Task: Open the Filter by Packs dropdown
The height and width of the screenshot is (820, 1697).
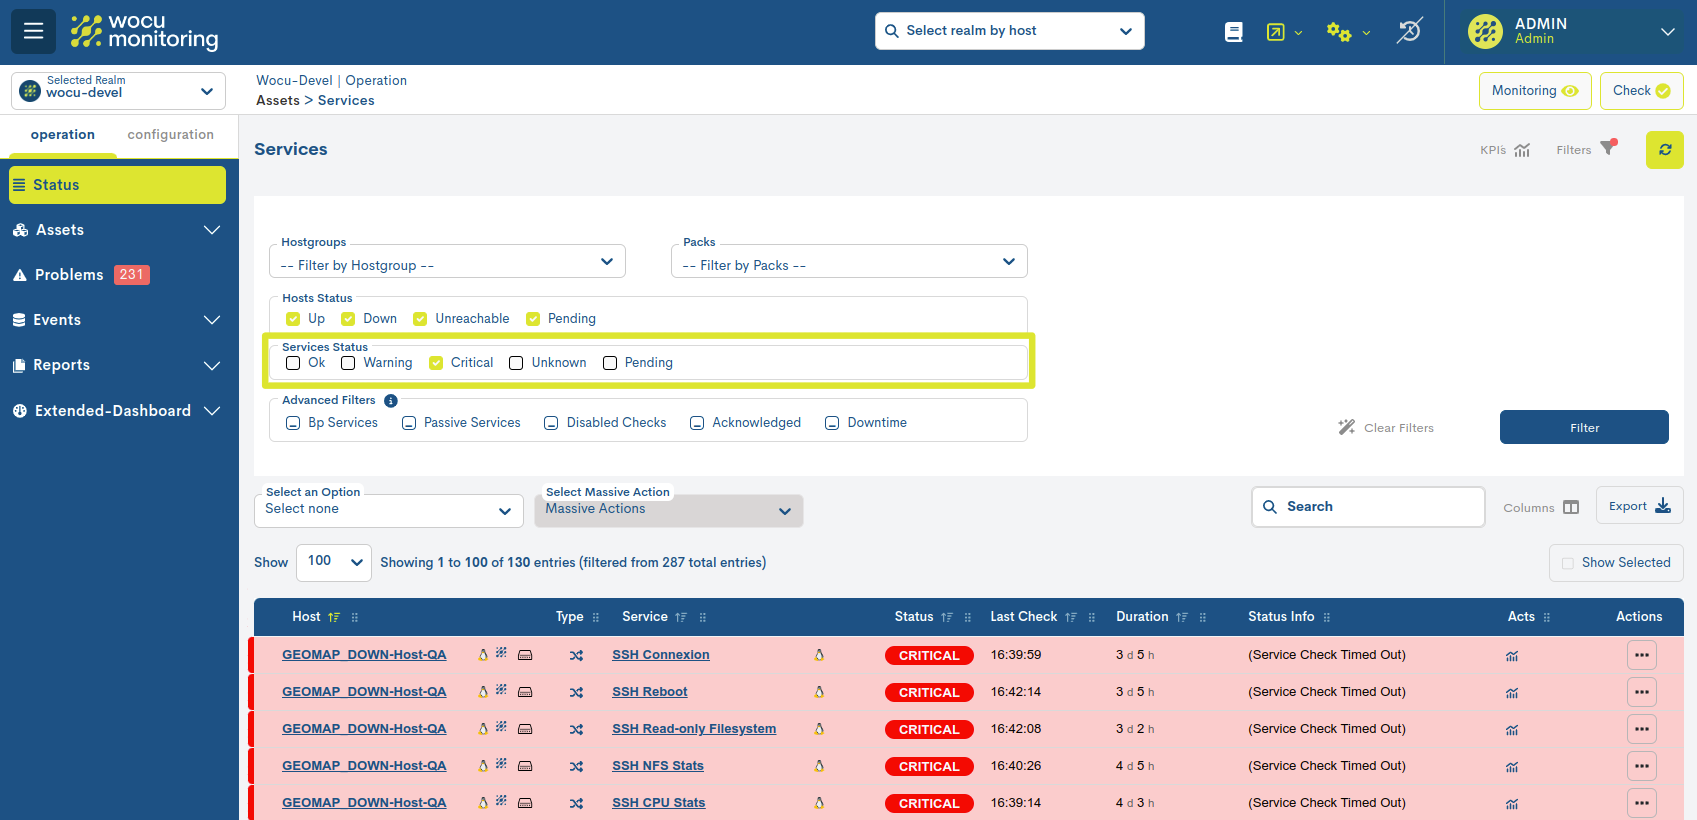Action: [849, 262]
